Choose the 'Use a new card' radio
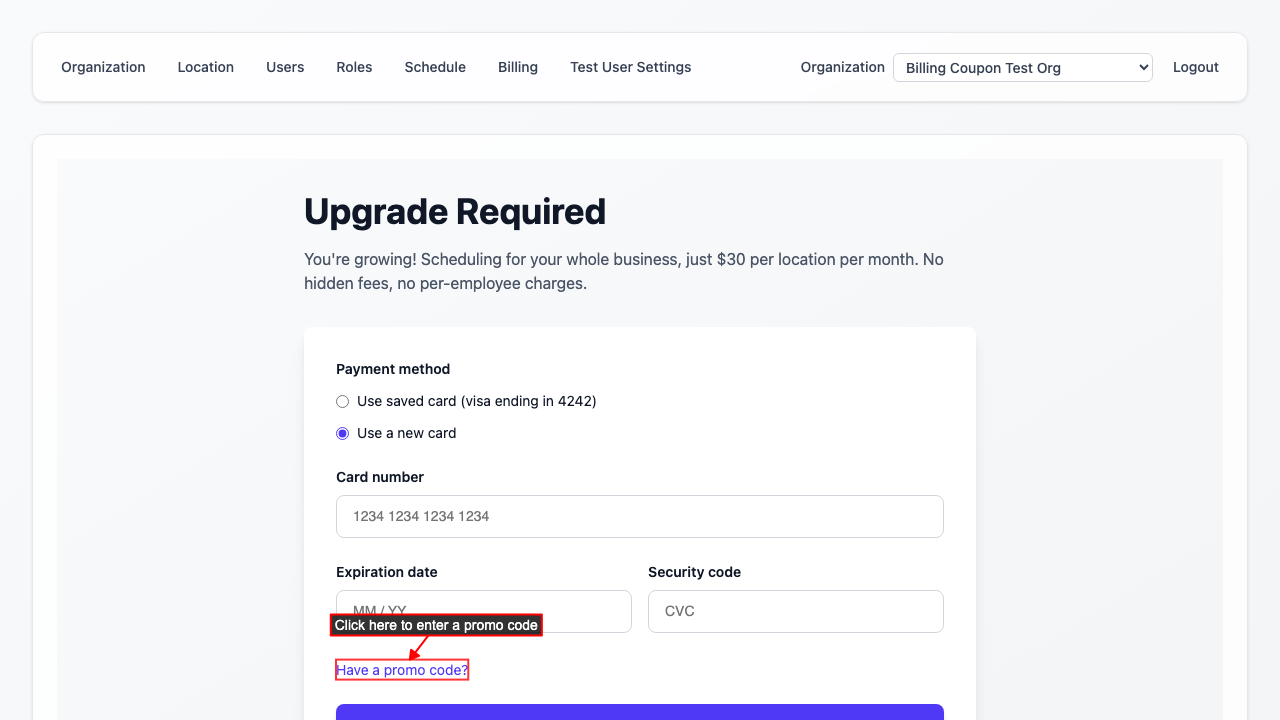 click(343, 433)
